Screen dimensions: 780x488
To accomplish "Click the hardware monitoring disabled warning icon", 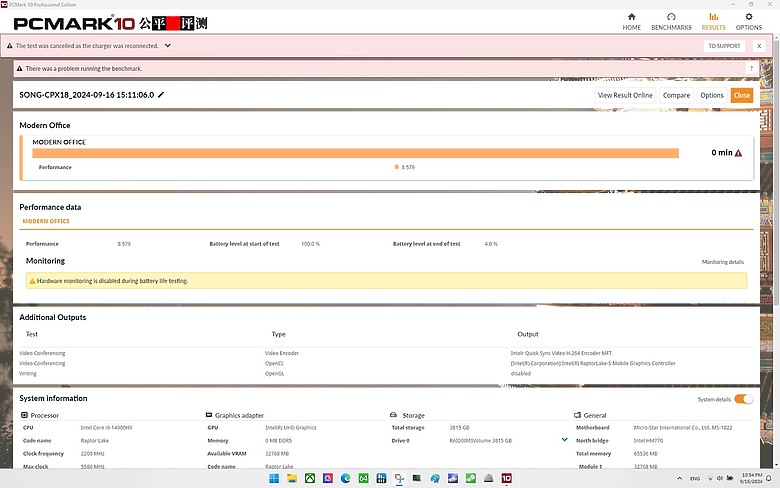I will [x=32, y=281].
